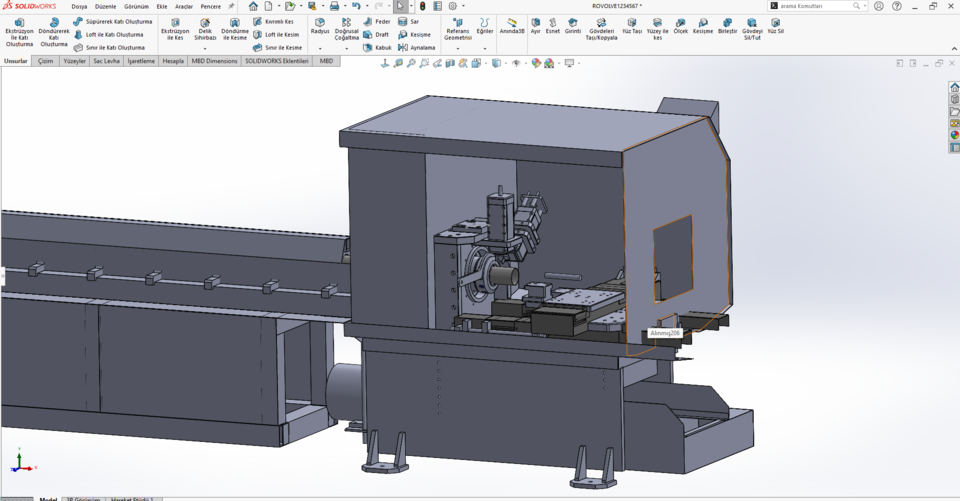Click the Esnet flex tool

(x=553, y=26)
